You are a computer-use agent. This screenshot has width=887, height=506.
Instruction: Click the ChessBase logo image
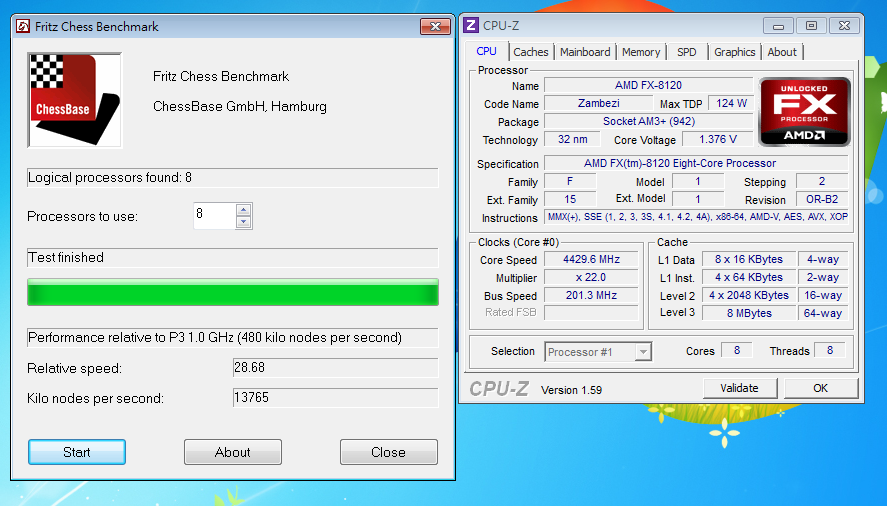click(75, 100)
